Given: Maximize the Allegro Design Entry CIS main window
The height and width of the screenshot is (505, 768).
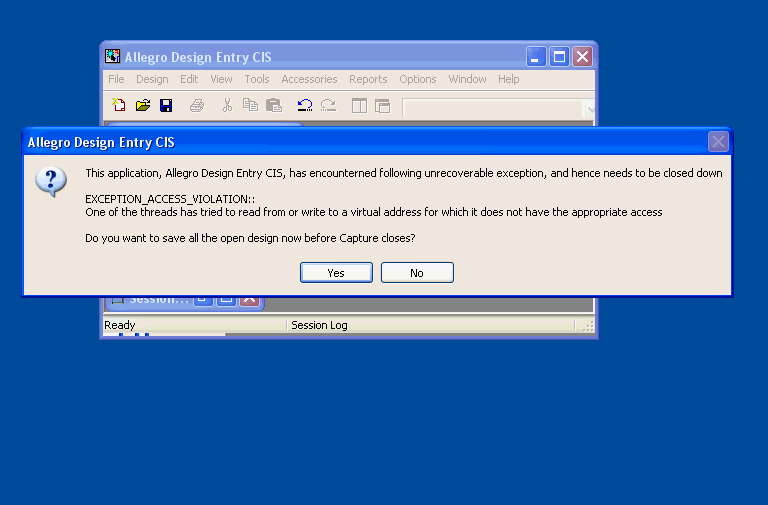Looking at the screenshot, I should tap(559, 57).
